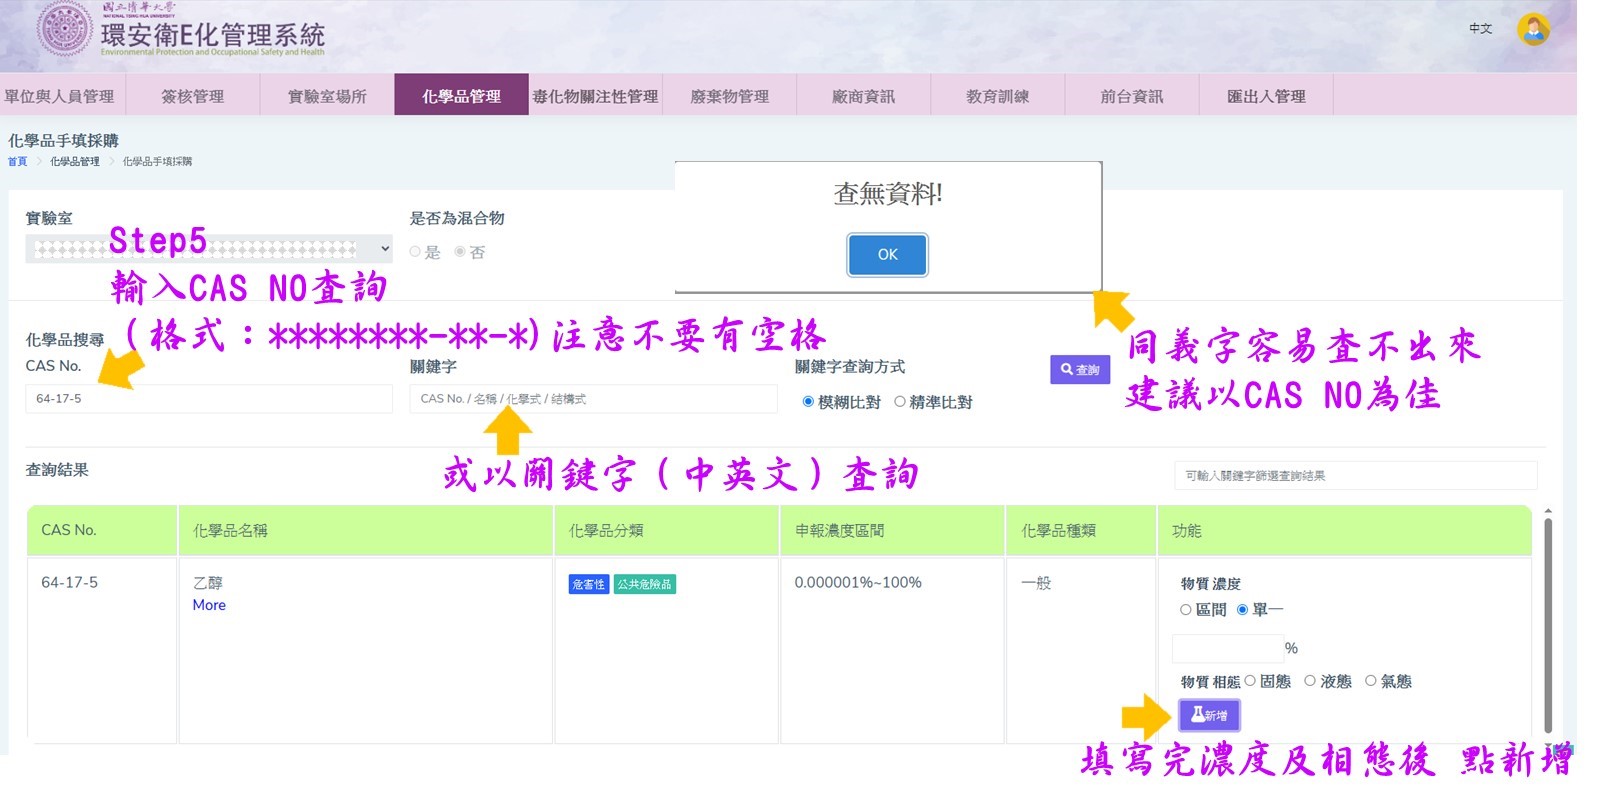This screenshot has width=1620, height=805.
Task: Click the 公共危險品 tag
Action: click(x=644, y=584)
